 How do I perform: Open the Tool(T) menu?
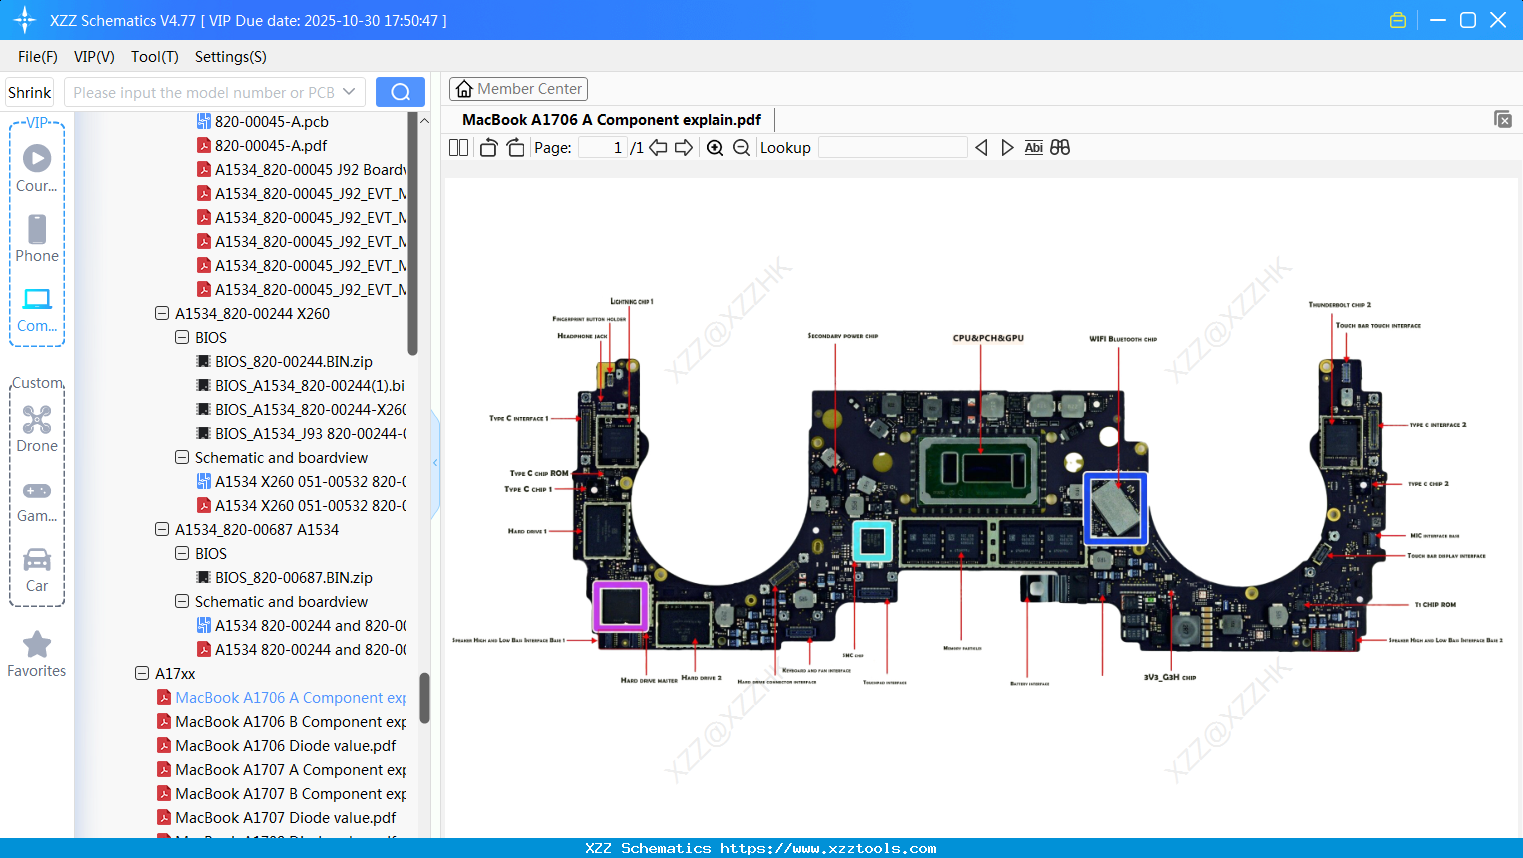(154, 57)
